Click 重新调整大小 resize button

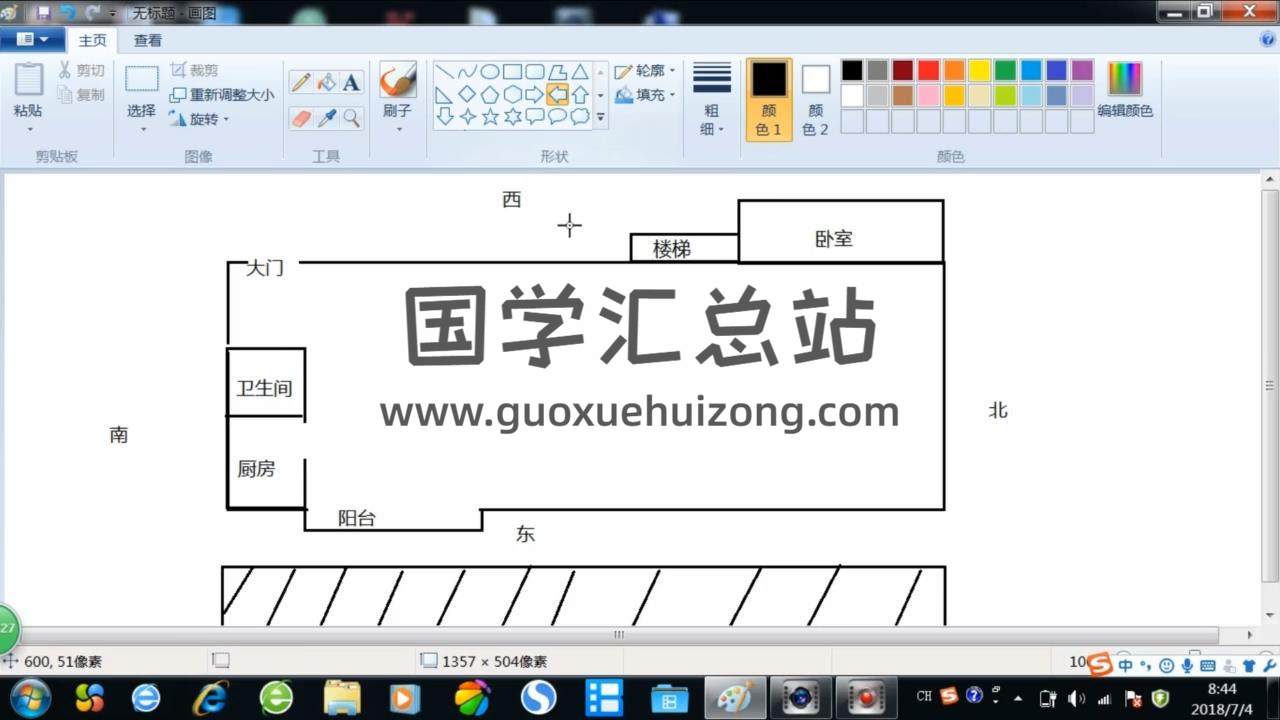[222, 95]
